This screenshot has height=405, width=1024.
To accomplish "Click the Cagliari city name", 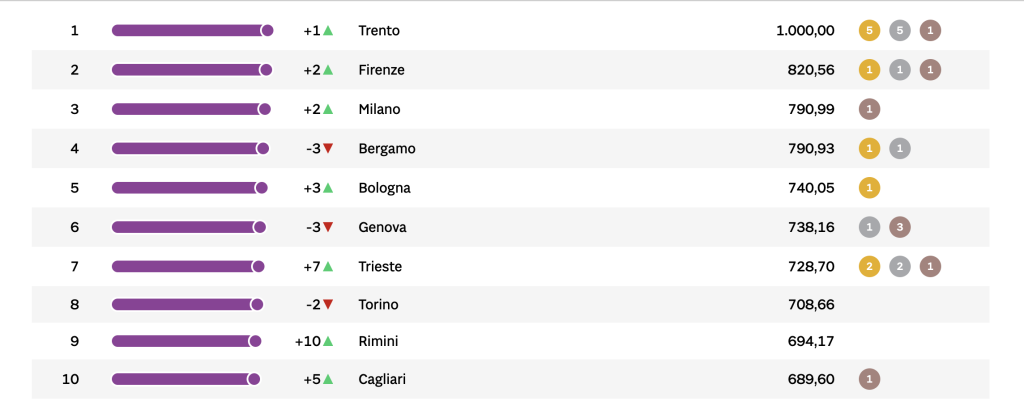I will (382, 379).
